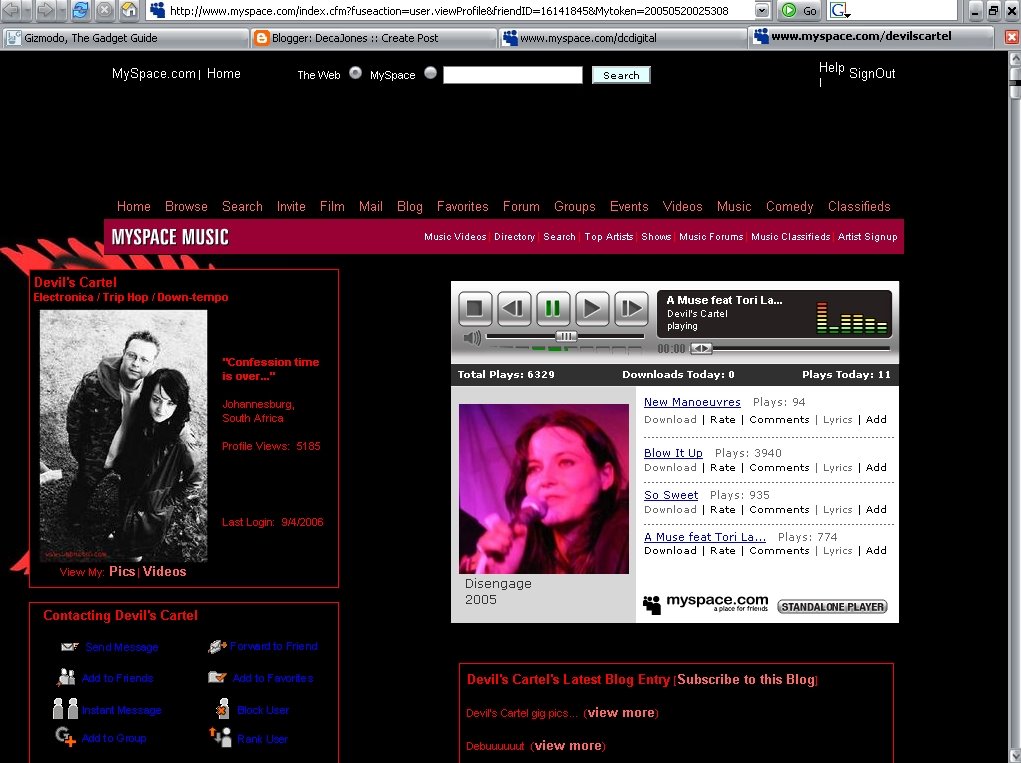Reload the page with the refresh icon

[x=81, y=10]
